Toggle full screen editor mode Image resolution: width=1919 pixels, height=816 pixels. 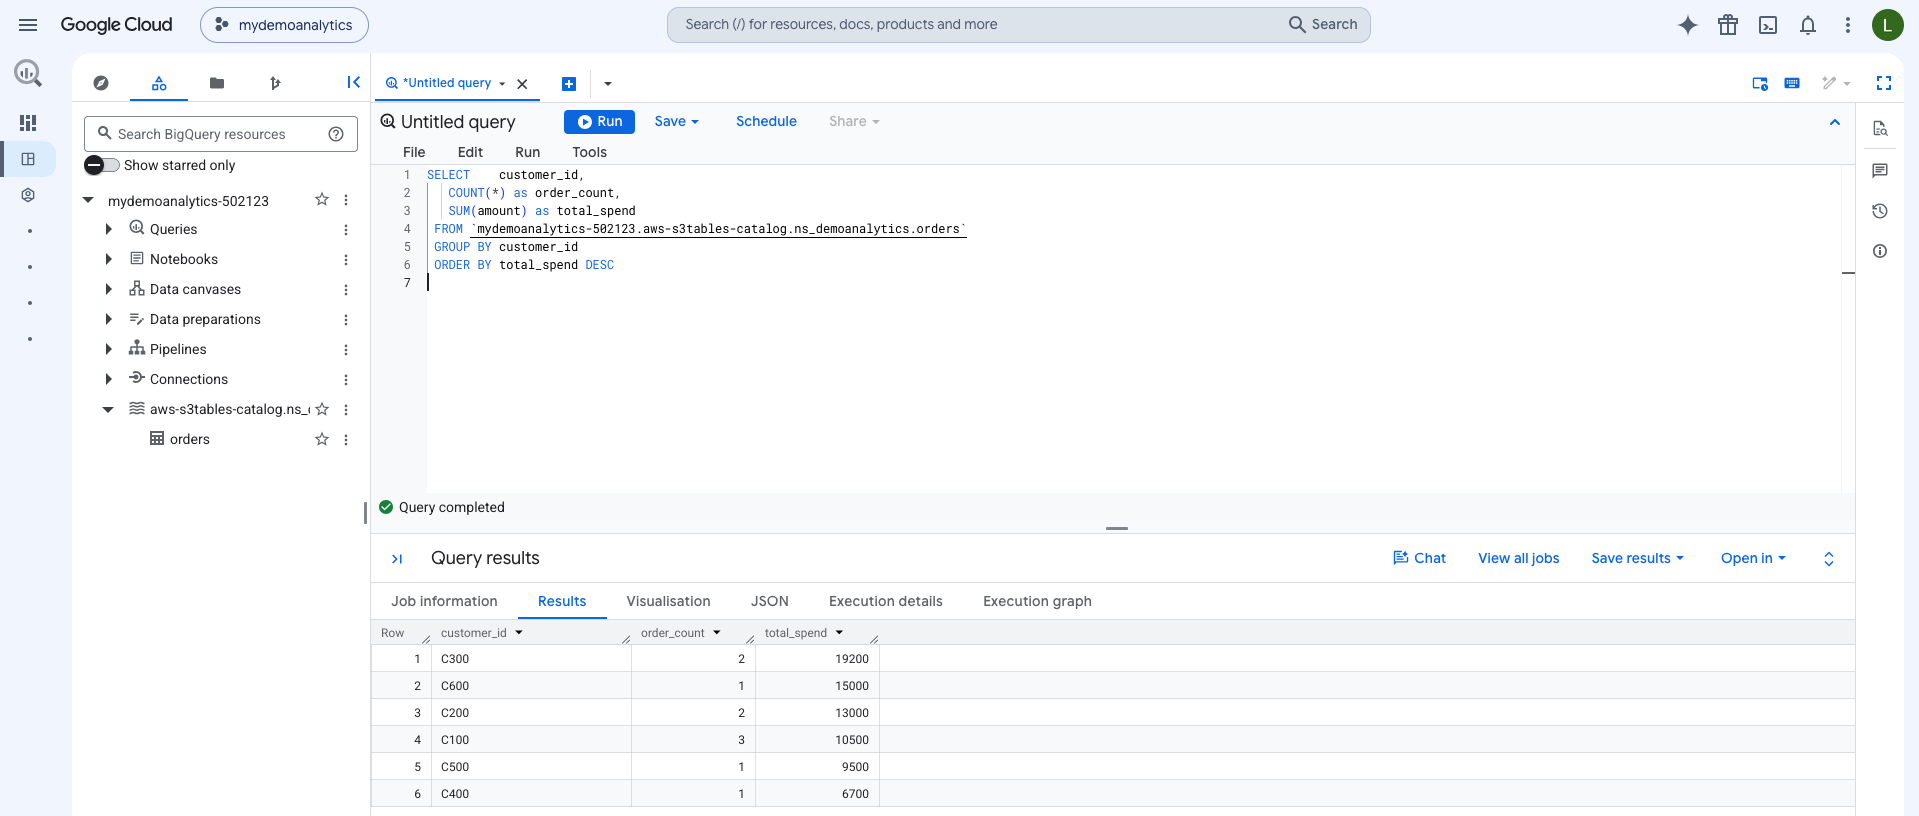tap(1884, 83)
